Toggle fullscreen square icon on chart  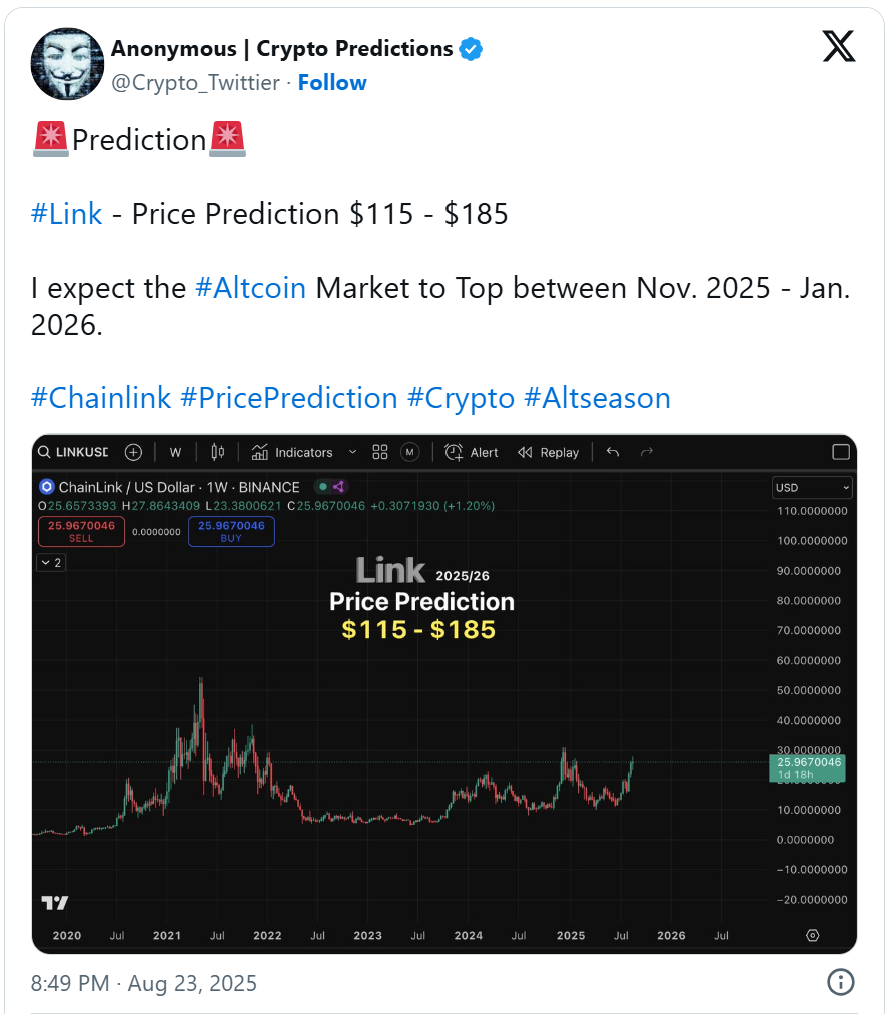point(841,452)
